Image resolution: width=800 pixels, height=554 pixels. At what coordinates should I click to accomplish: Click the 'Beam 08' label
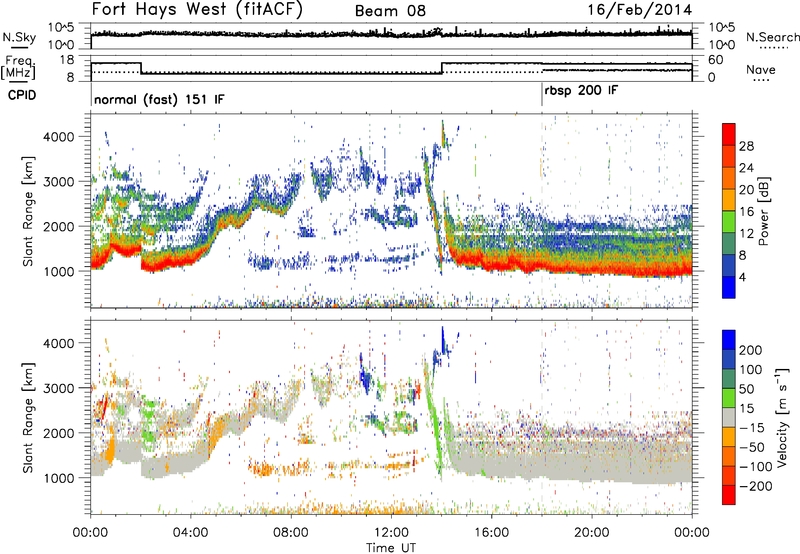click(390, 10)
